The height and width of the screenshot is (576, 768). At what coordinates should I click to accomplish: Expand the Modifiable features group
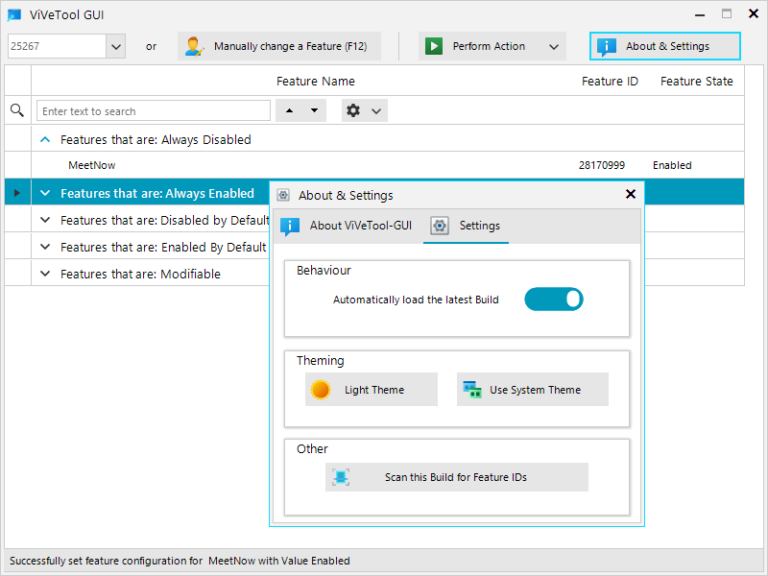[45, 274]
